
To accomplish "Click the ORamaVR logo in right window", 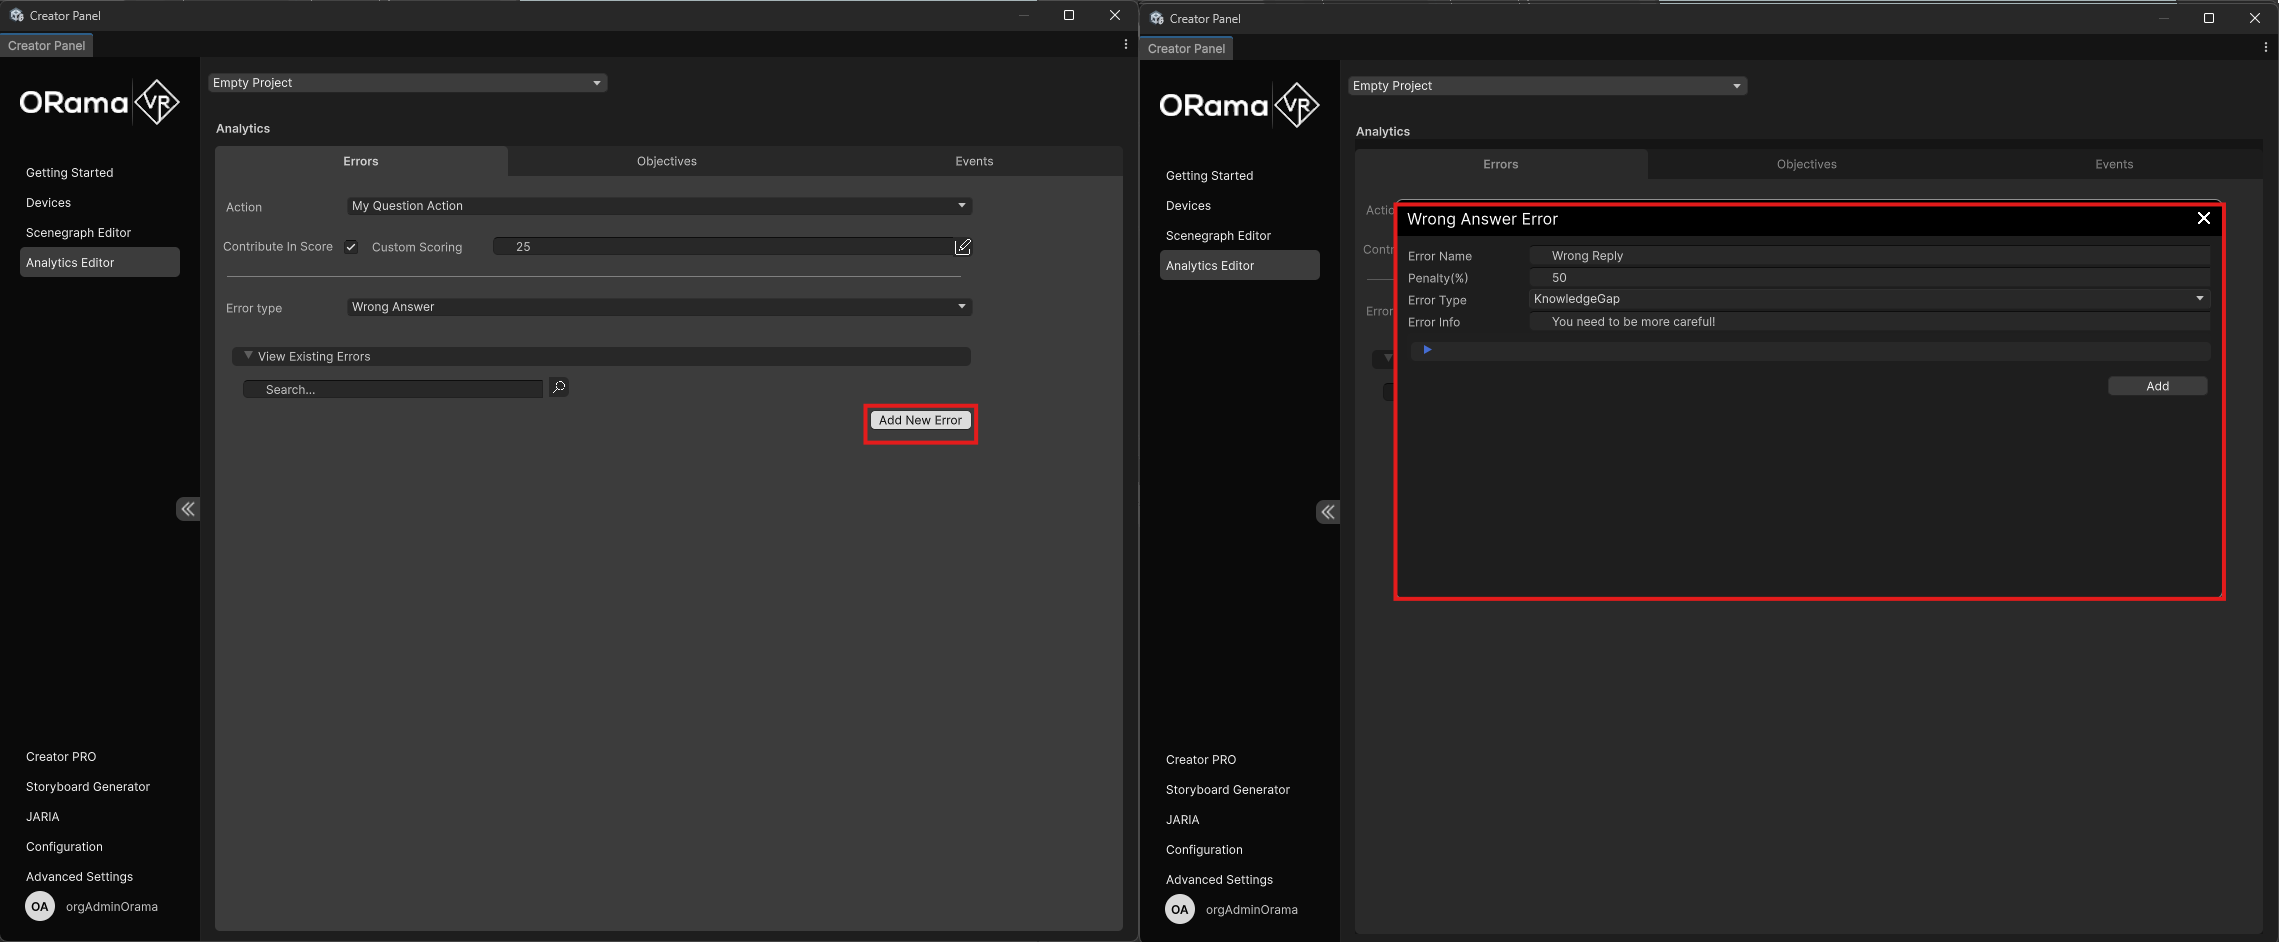I will click(x=1239, y=105).
